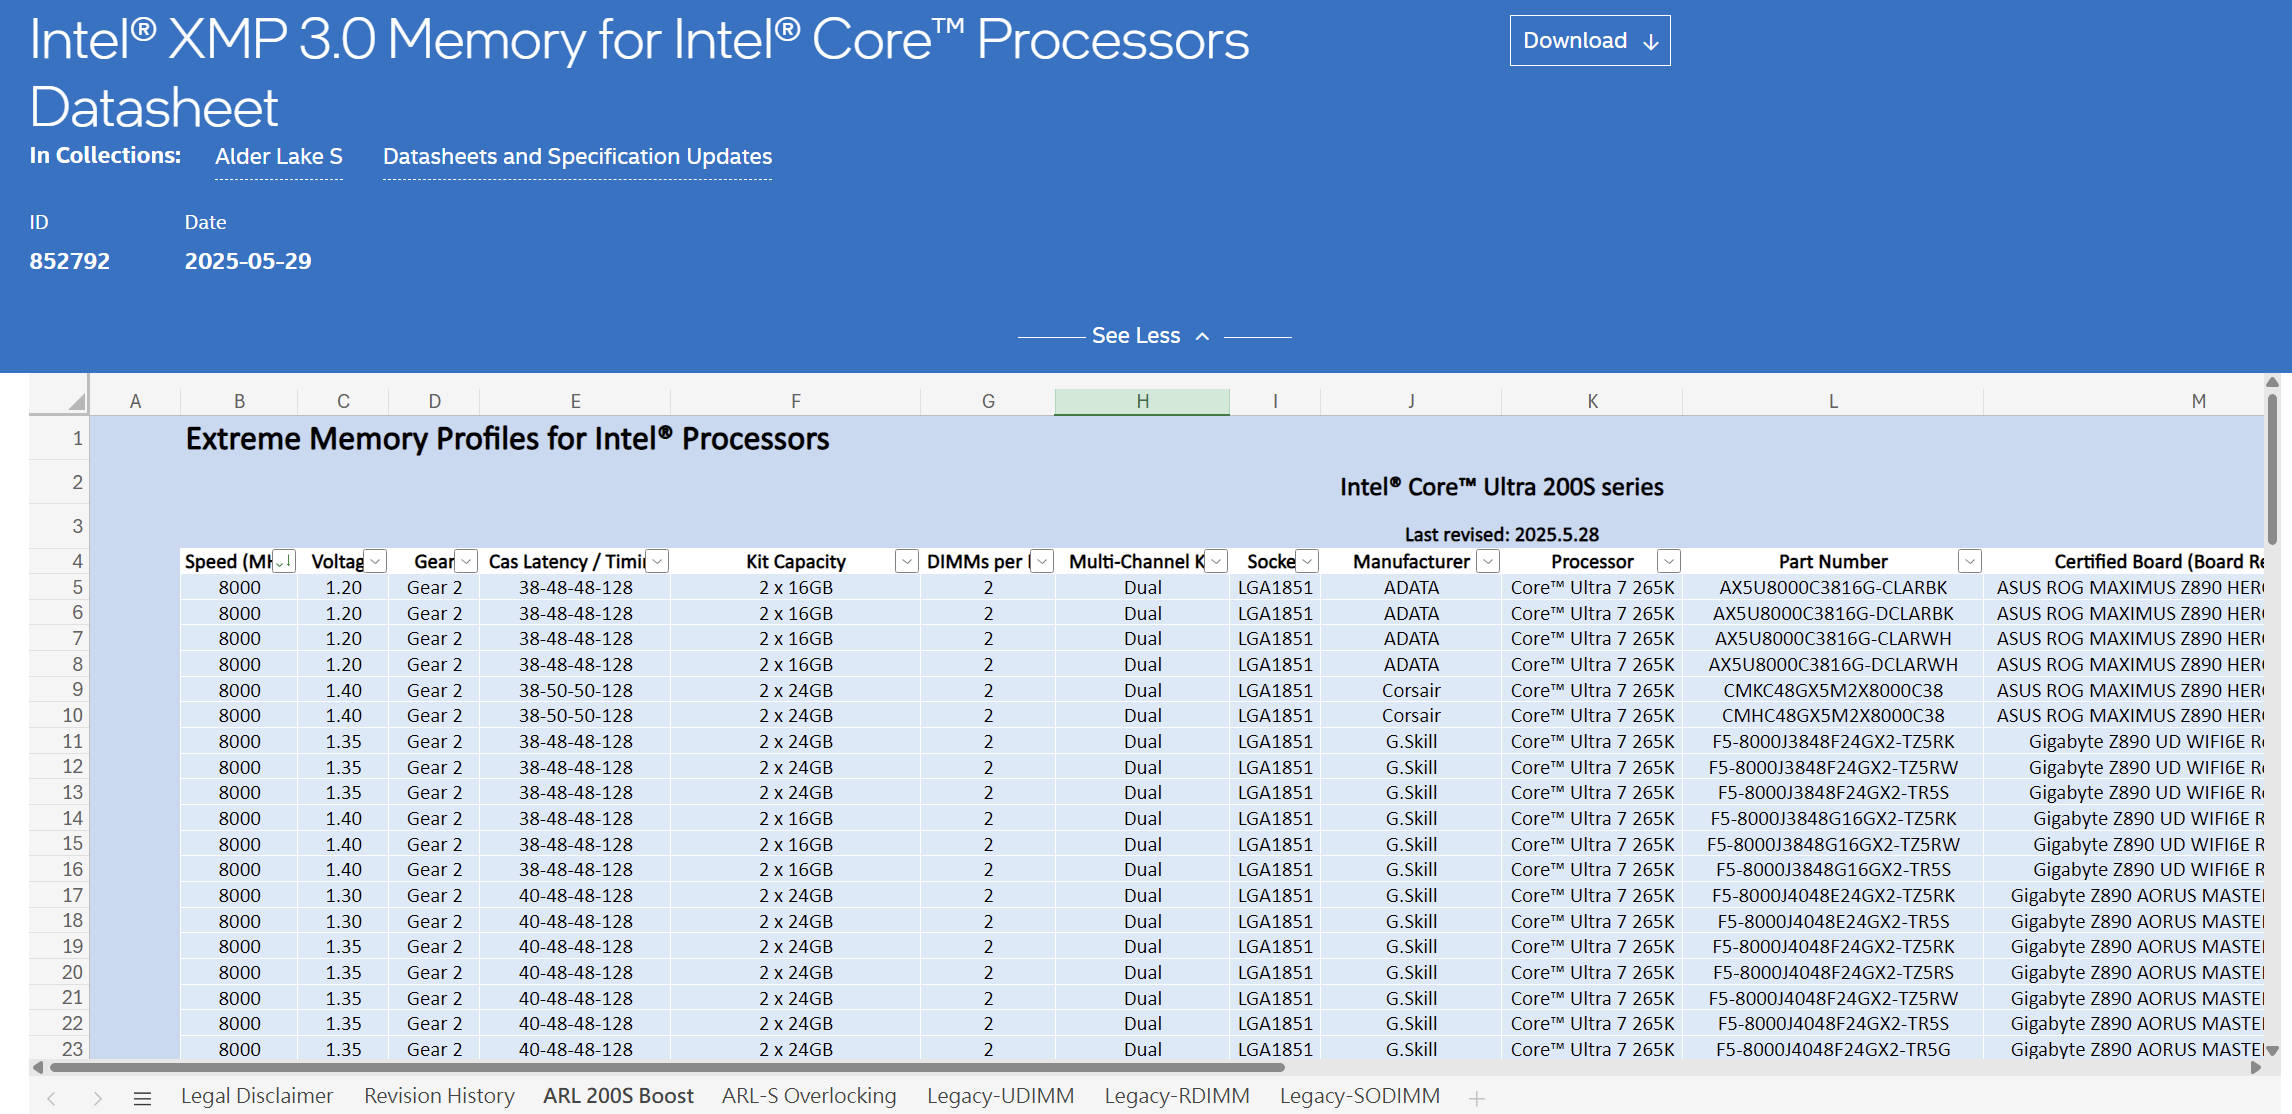Open Multi-Channel Kit filter dropdown
The image size is (2292, 1114).
coord(1216,561)
